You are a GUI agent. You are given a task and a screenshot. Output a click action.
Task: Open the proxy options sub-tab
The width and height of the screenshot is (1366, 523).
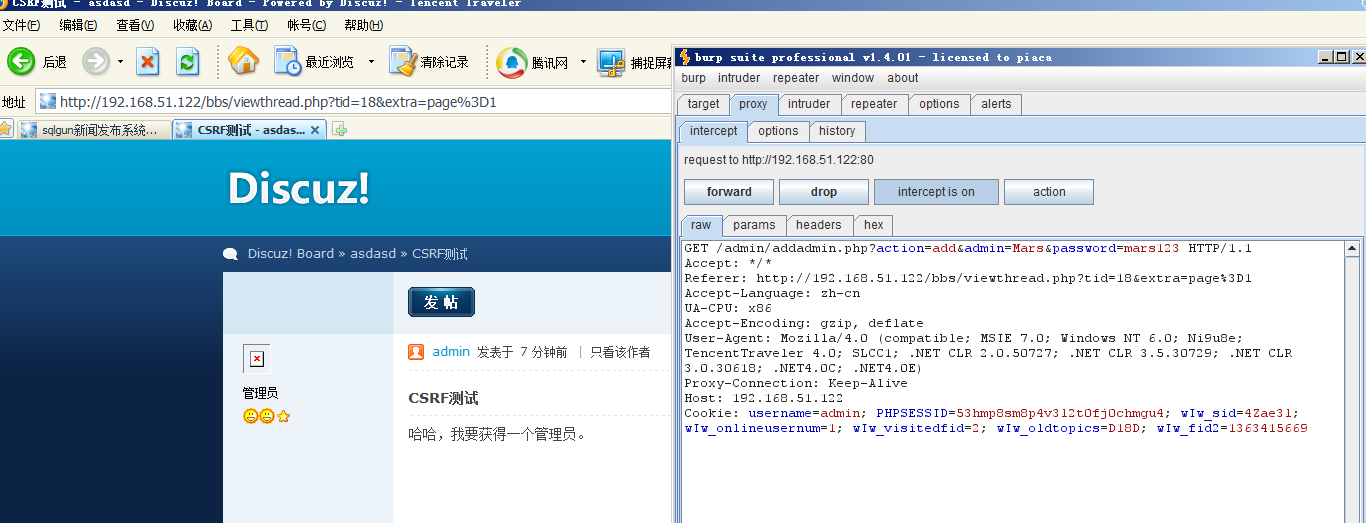pyautogui.click(x=778, y=131)
